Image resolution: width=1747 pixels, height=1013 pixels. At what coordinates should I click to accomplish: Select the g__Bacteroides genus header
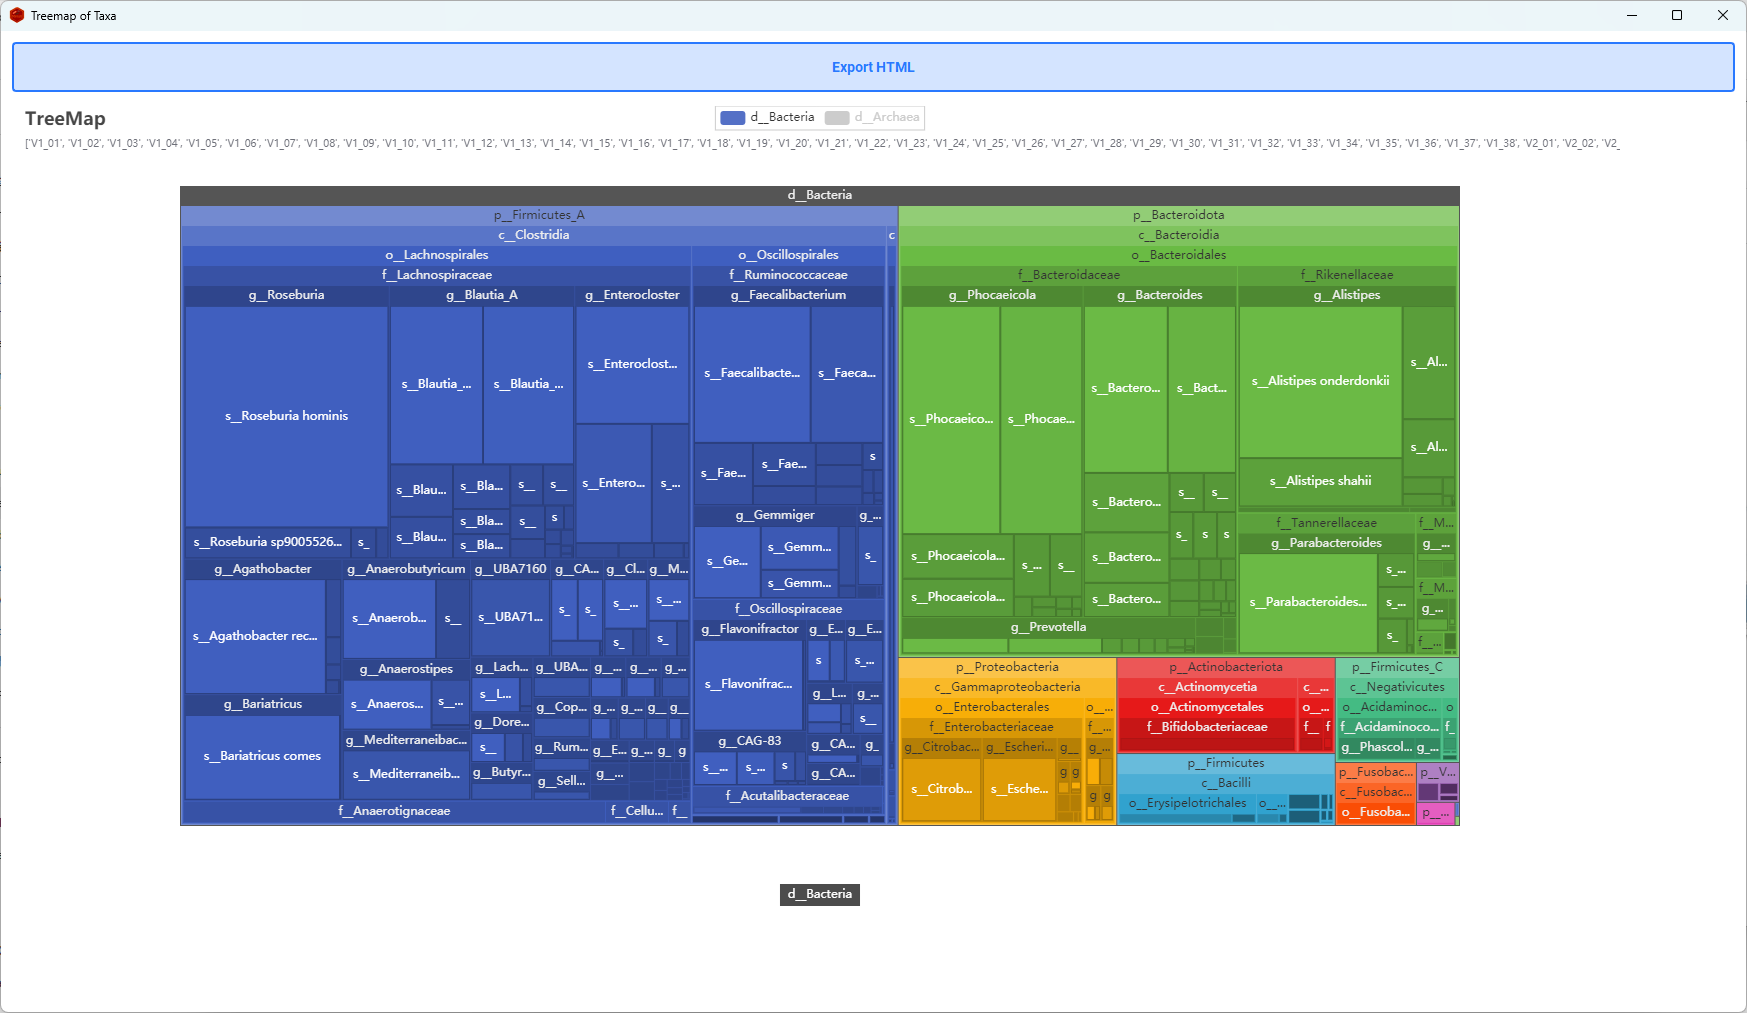point(1160,295)
